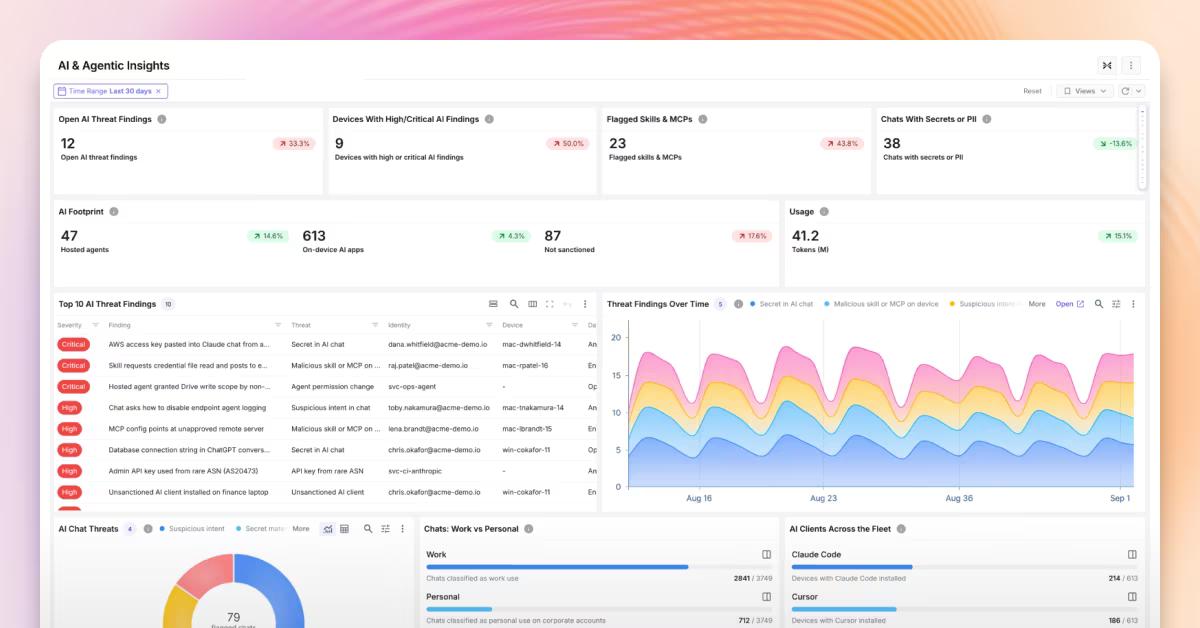Open filter settings of AI Chat Threats

[x=386, y=529]
